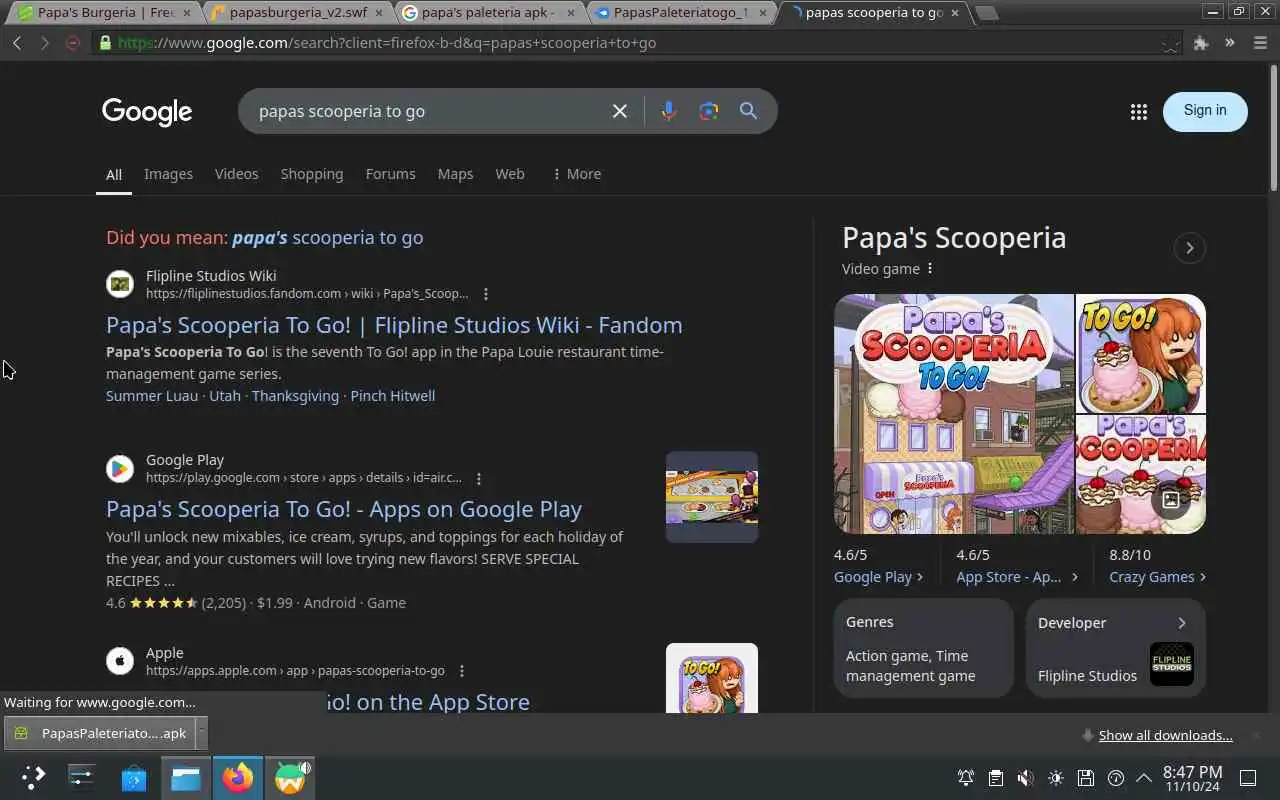Switch to Firefox in the taskbar

[238, 777]
